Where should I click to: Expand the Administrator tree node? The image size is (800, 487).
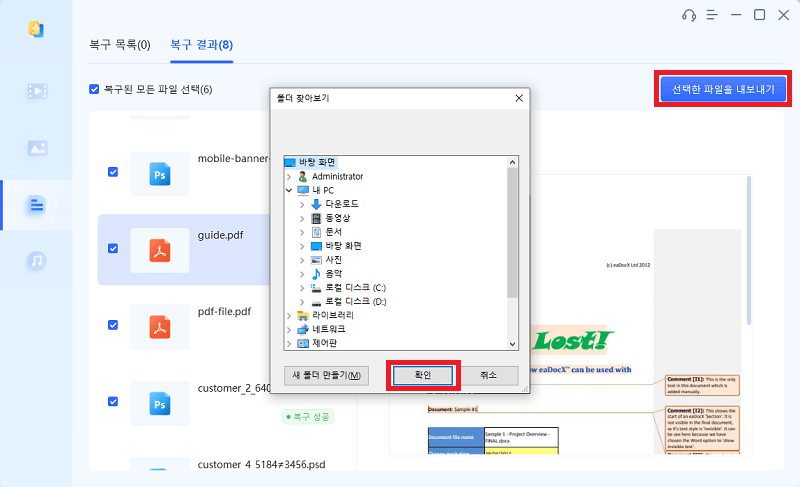pyautogui.click(x=289, y=176)
